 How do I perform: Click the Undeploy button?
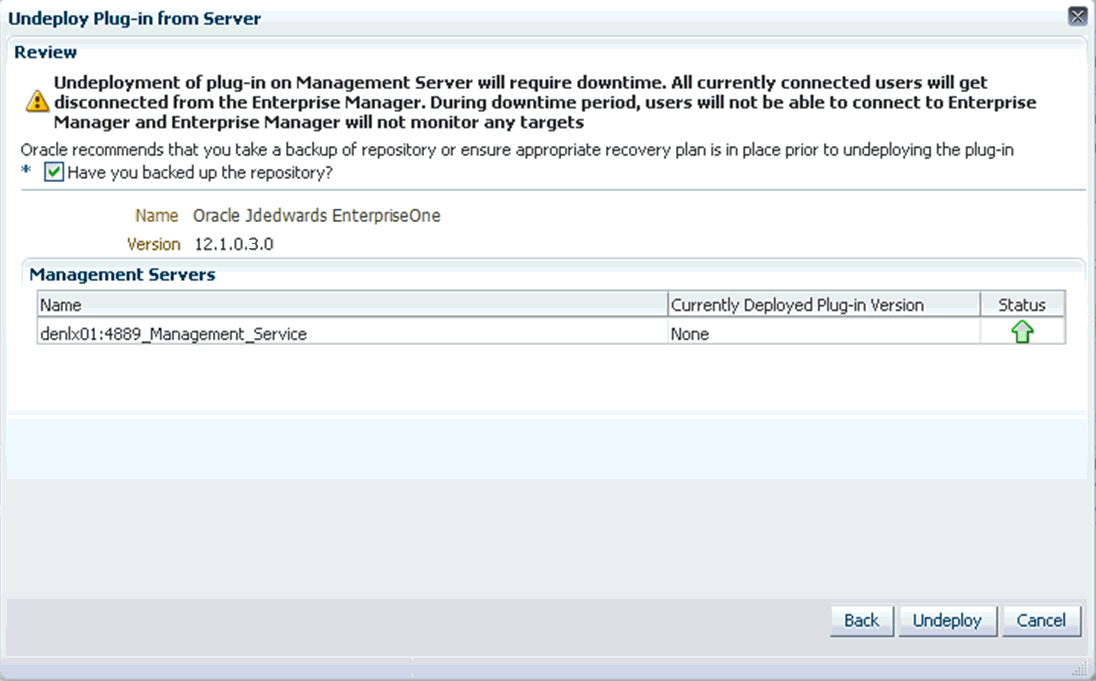(947, 621)
